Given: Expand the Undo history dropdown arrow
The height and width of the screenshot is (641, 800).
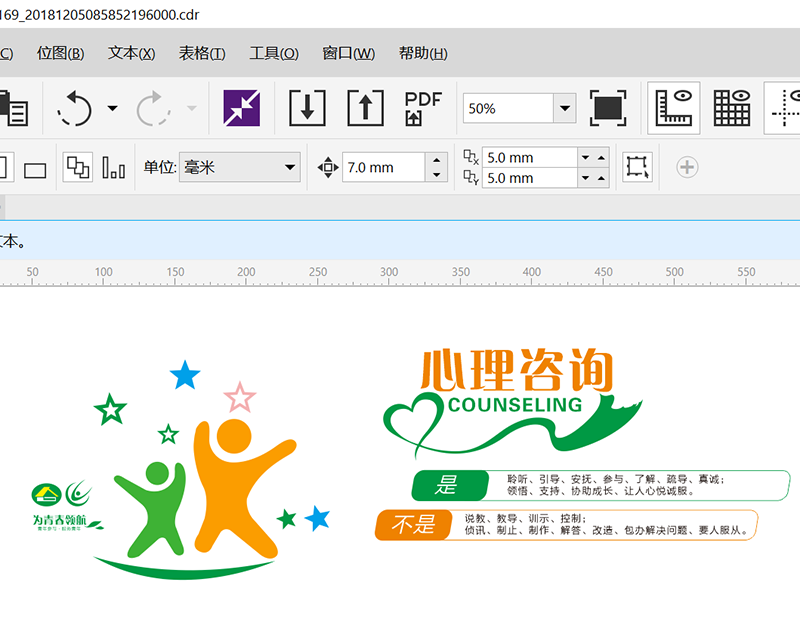Looking at the screenshot, I should point(111,107).
